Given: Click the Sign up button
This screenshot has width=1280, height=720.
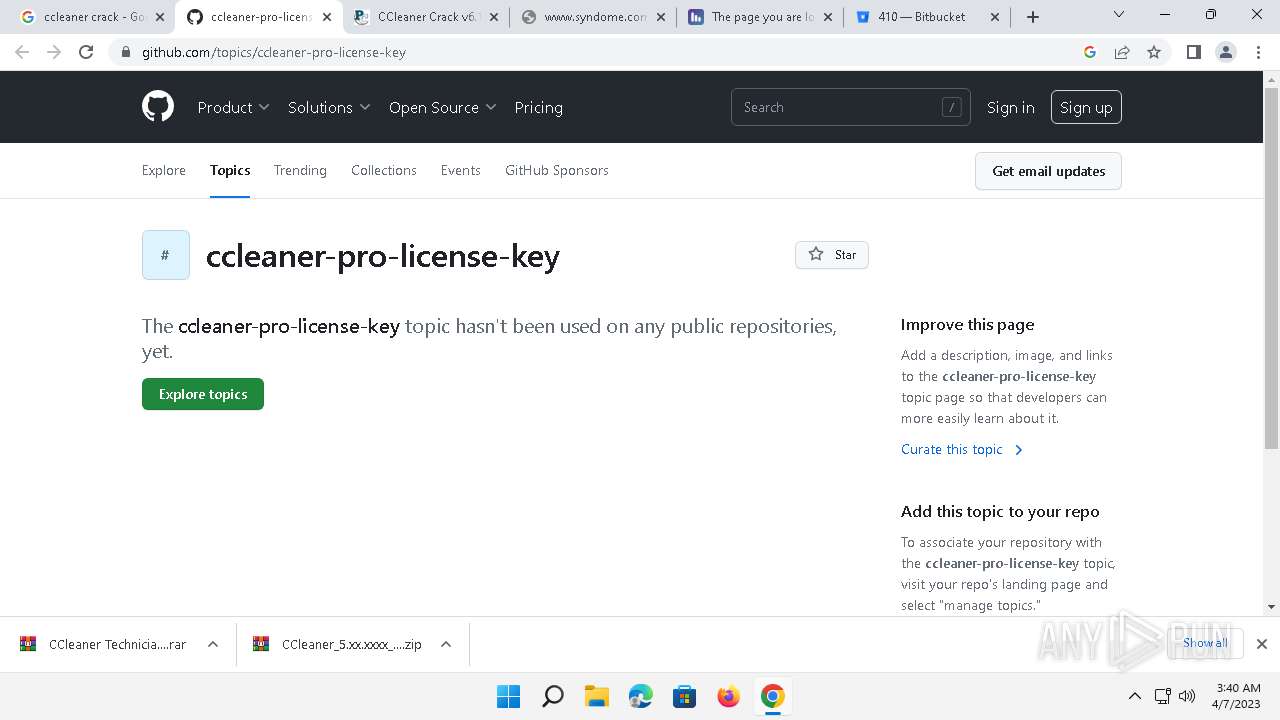Looking at the screenshot, I should point(1086,107).
